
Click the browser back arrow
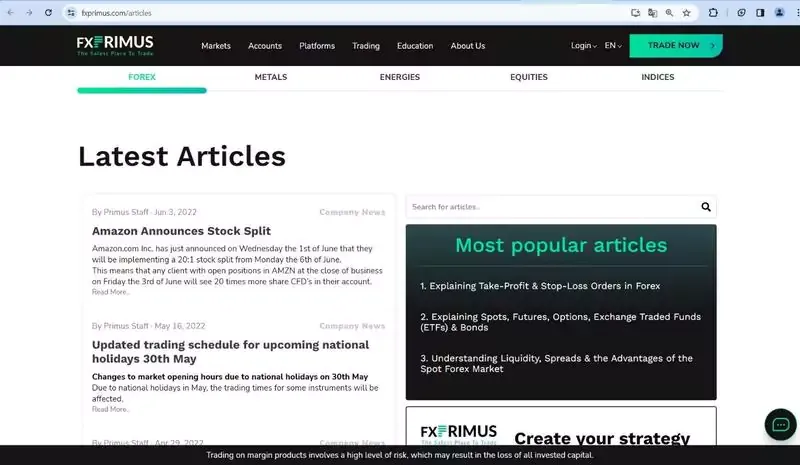point(11,13)
